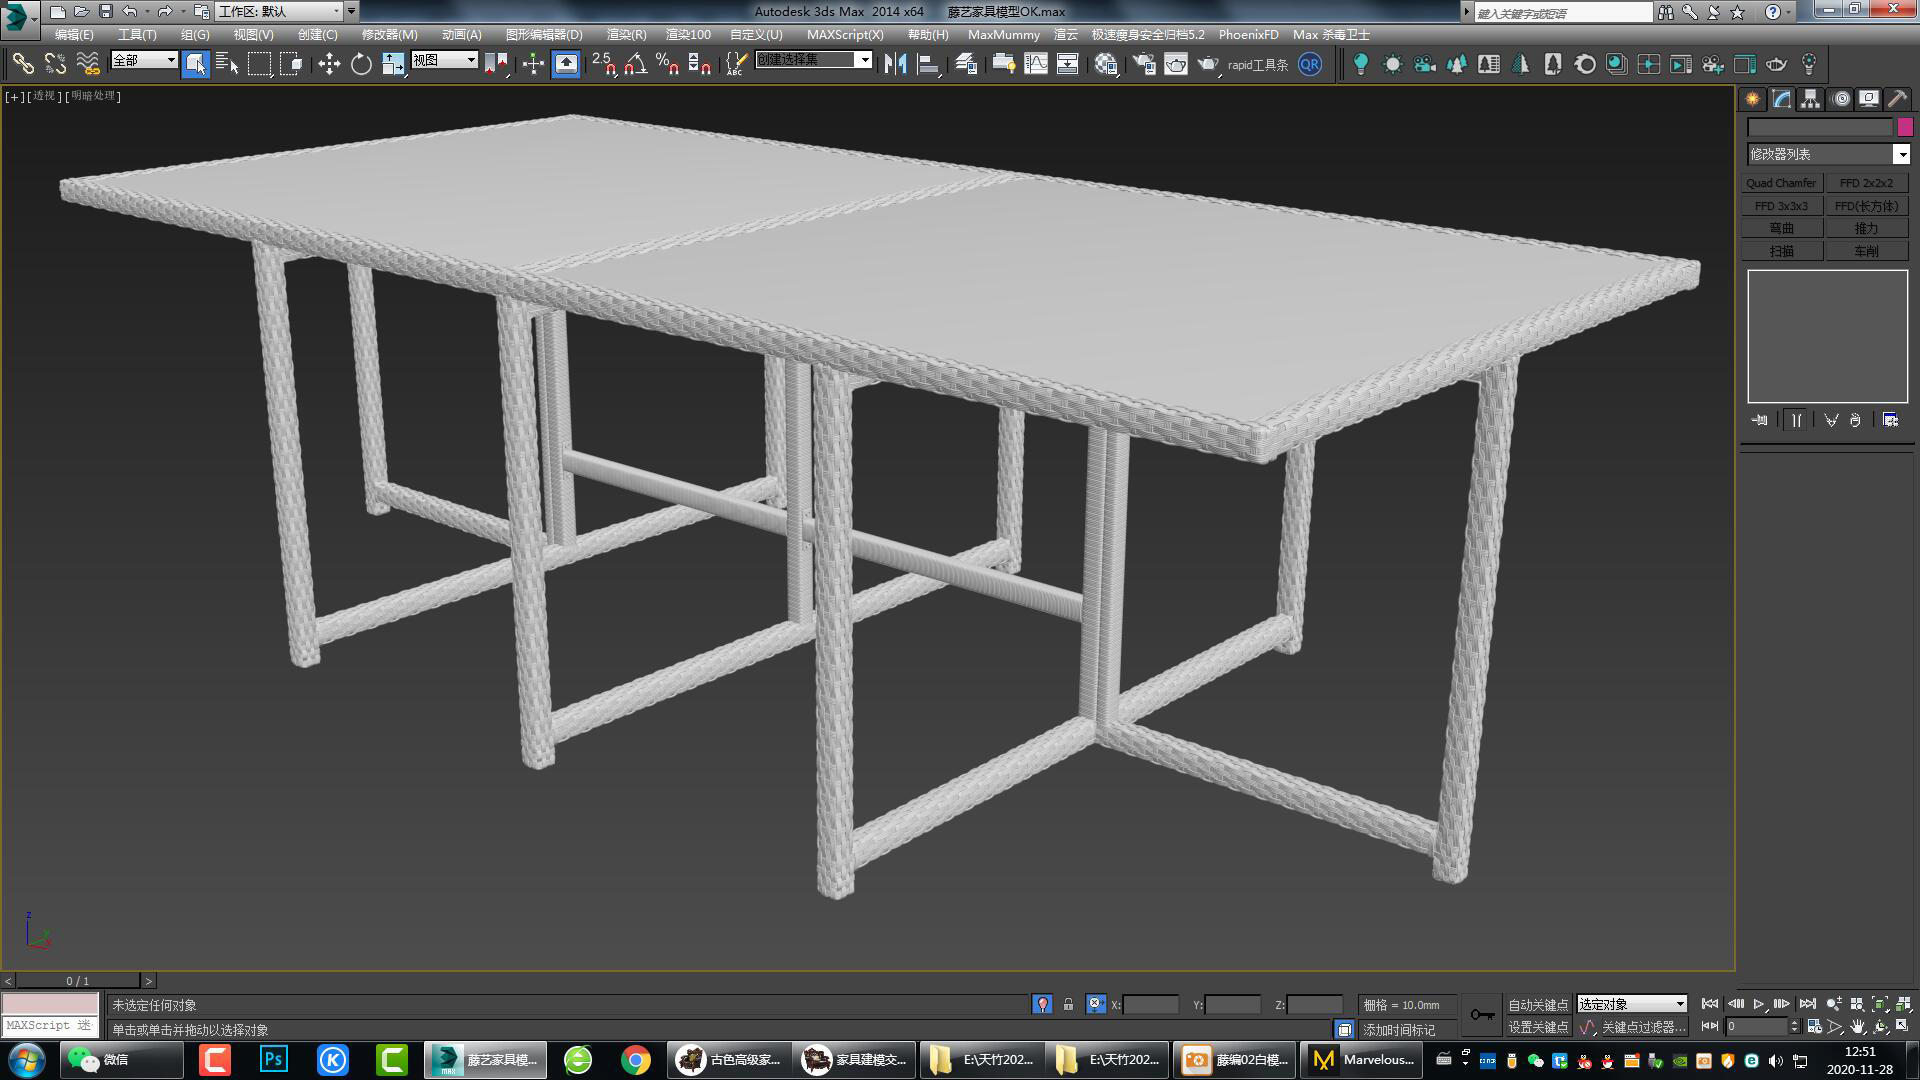Select the Select and Move tool
Image resolution: width=1920 pixels, height=1080 pixels.
point(330,63)
